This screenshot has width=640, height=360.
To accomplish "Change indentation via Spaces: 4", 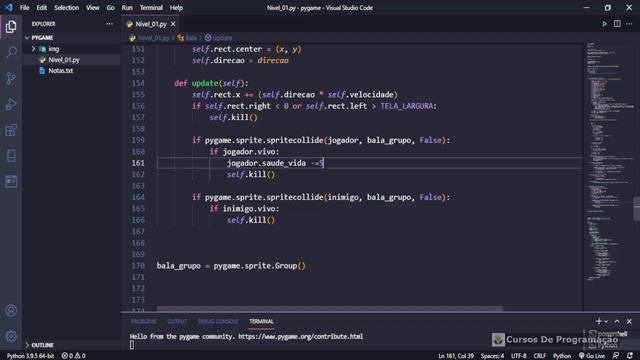I will (492, 356).
